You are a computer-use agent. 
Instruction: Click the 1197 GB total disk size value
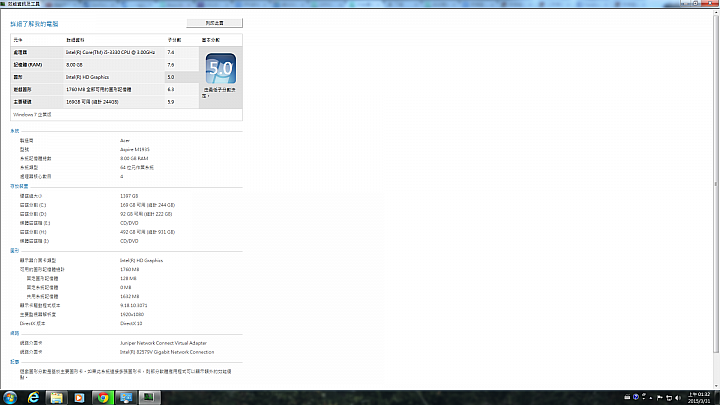click(129, 196)
